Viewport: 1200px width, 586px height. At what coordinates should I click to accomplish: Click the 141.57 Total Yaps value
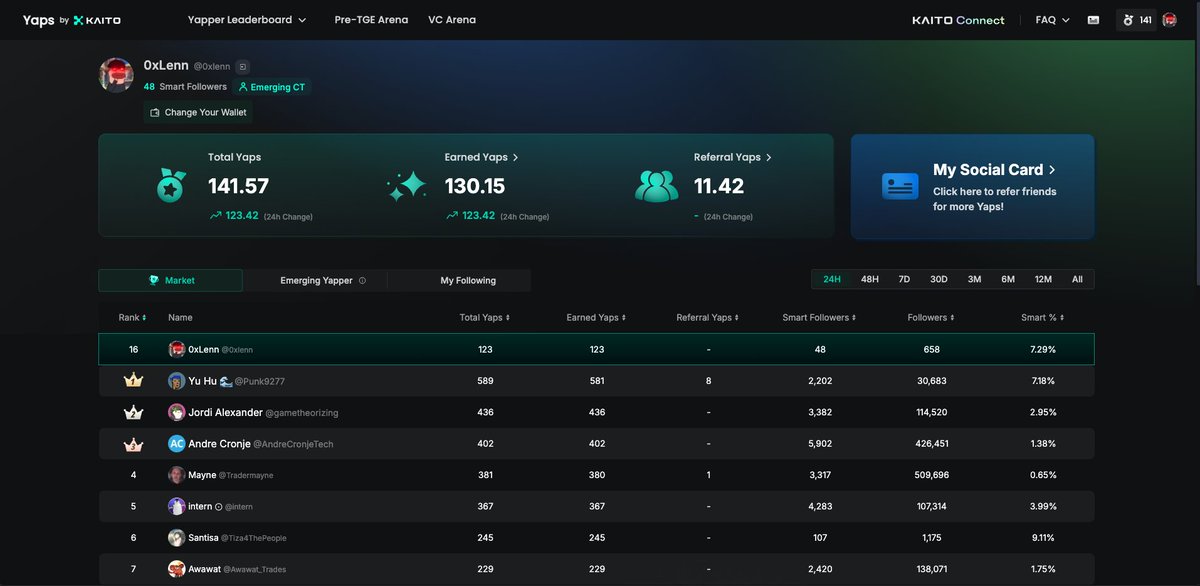238,186
